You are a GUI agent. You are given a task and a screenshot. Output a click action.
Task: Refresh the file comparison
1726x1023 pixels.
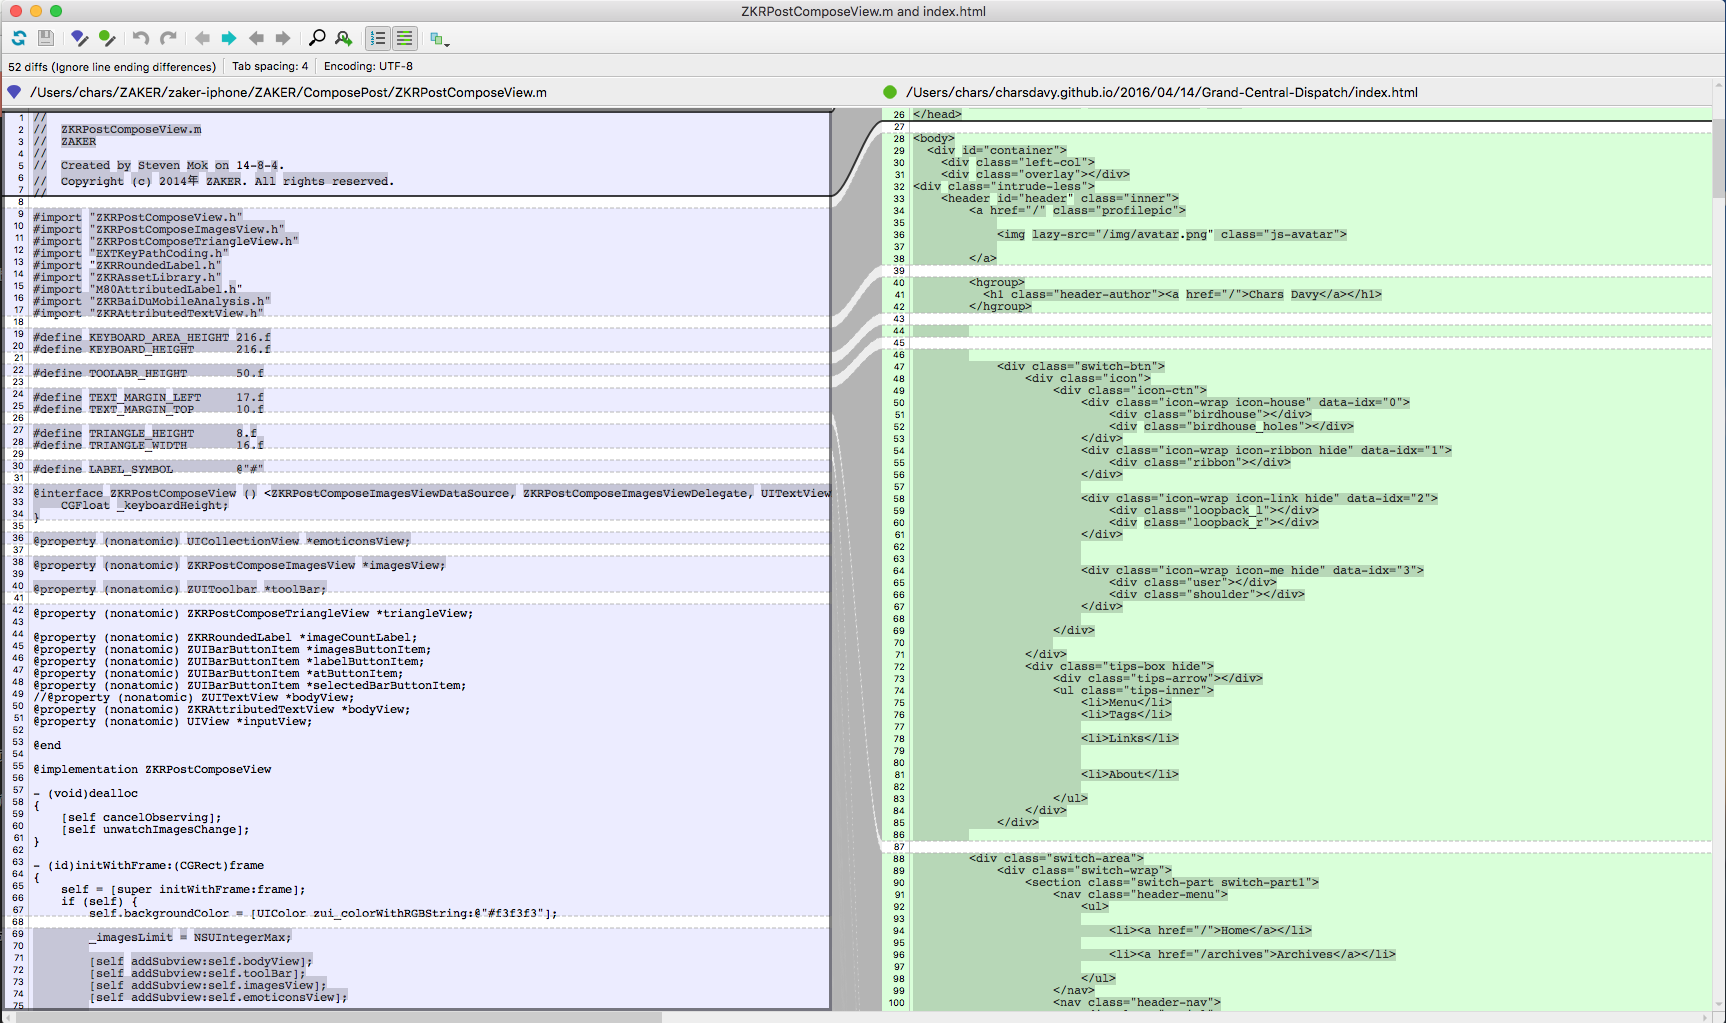[19, 38]
